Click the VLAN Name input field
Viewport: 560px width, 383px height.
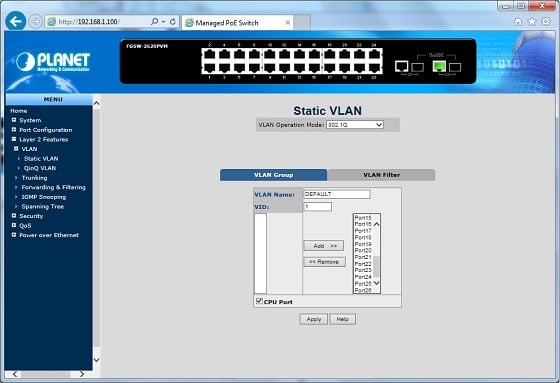pos(337,194)
